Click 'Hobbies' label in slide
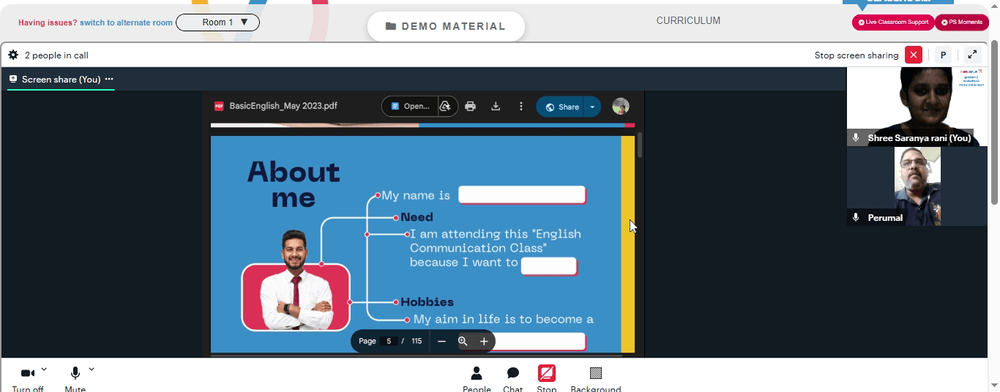 pyautogui.click(x=427, y=302)
